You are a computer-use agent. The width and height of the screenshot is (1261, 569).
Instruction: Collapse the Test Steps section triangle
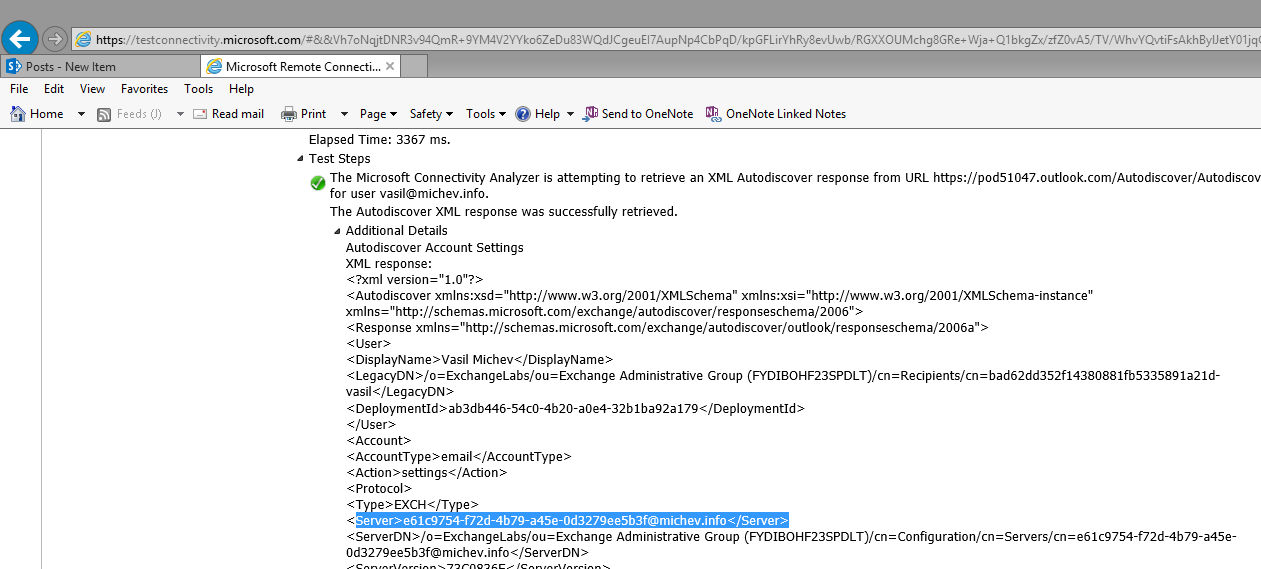[x=301, y=159]
